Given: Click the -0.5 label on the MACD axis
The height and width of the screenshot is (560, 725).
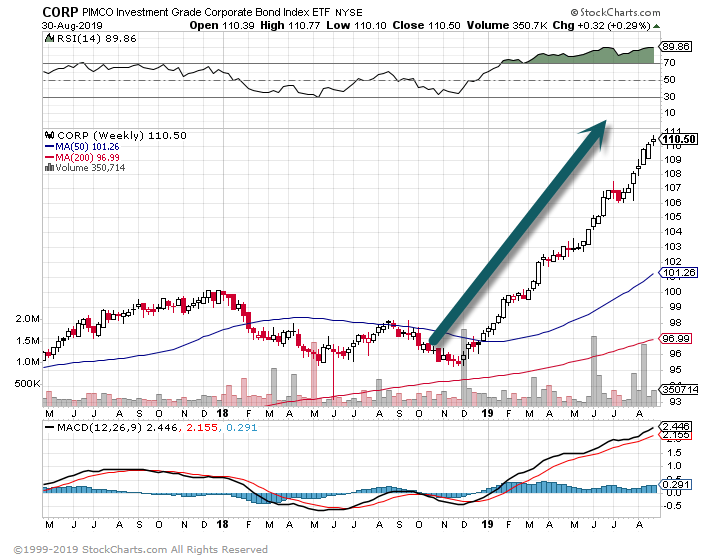Looking at the screenshot, I should pyautogui.click(x=672, y=506).
